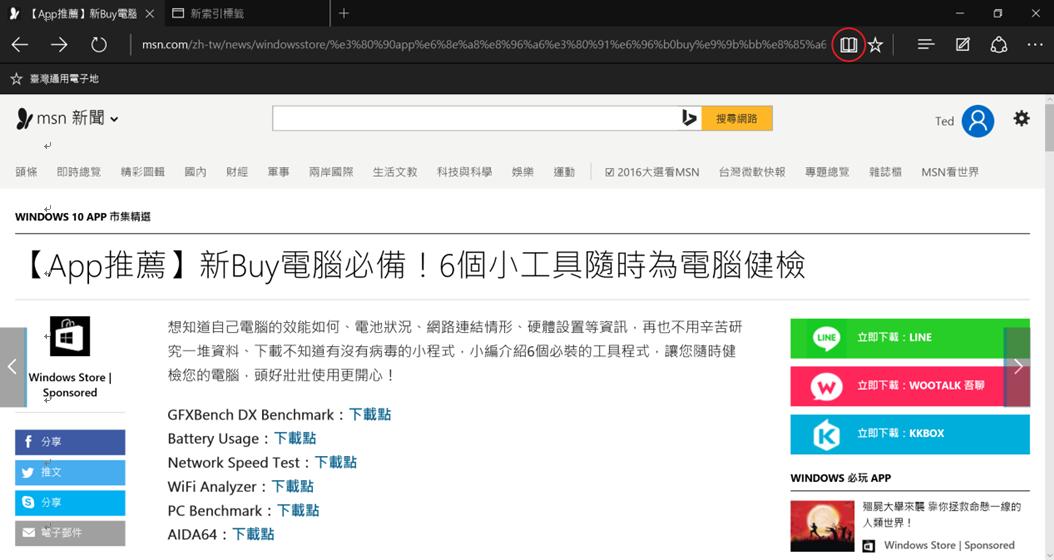The height and width of the screenshot is (560, 1054).
Task: Open the 2016大選看MSN link
Action: [652, 172]
